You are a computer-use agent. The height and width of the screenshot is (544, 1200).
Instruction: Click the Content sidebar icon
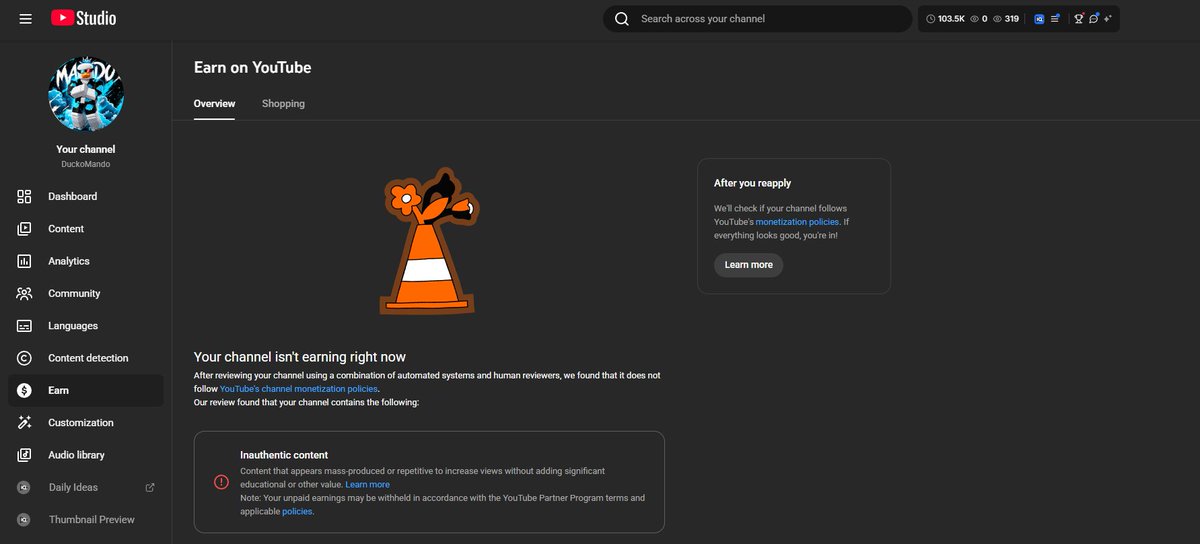click(x=25, y=229)
